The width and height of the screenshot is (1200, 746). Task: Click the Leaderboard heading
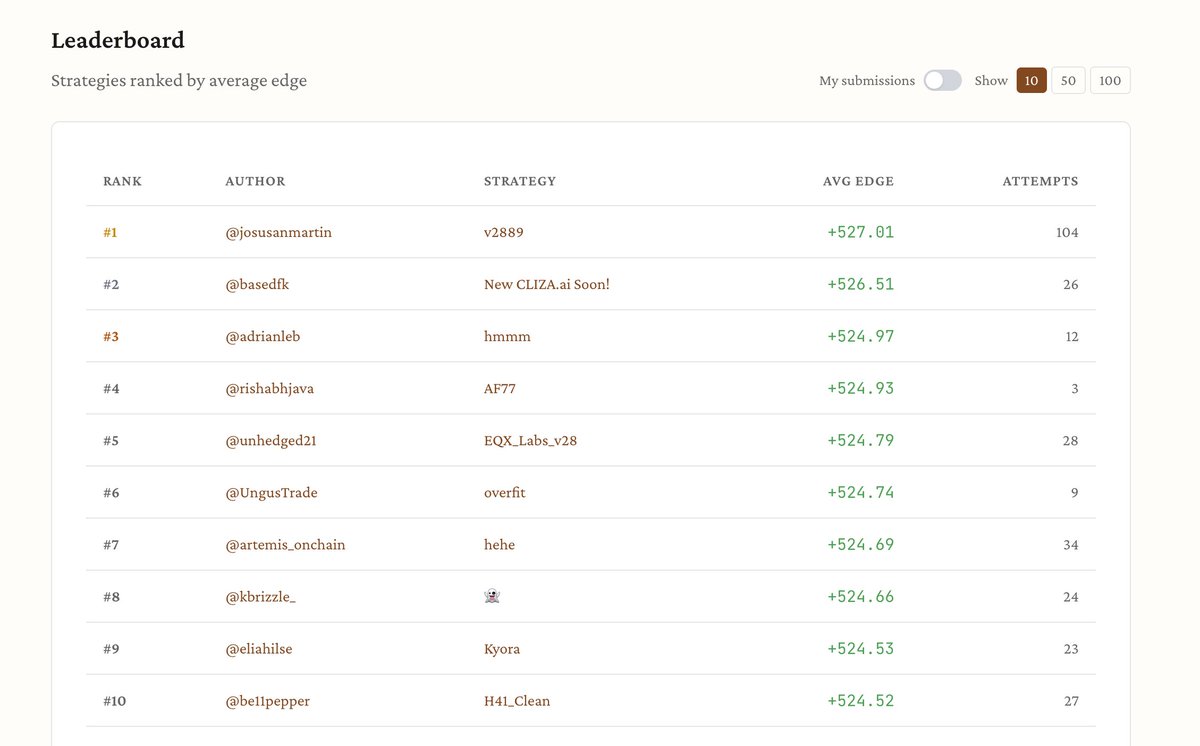[118, 41]
